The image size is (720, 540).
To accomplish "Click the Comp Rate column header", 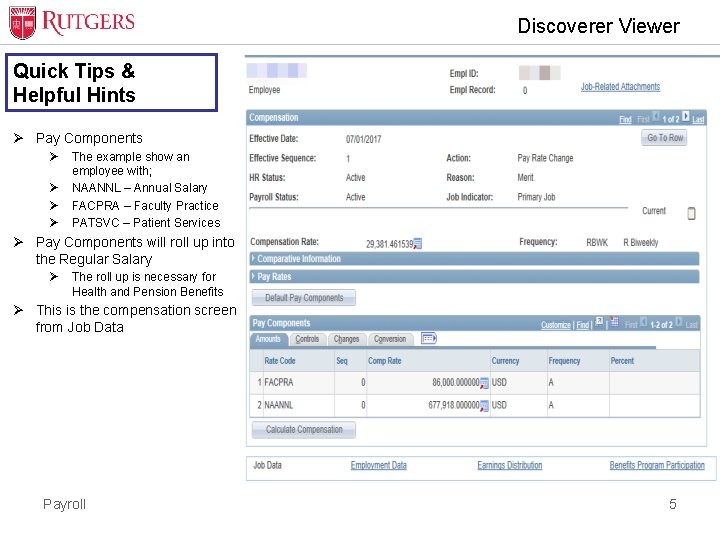I will pyautogui.click(x=384, y=361).
